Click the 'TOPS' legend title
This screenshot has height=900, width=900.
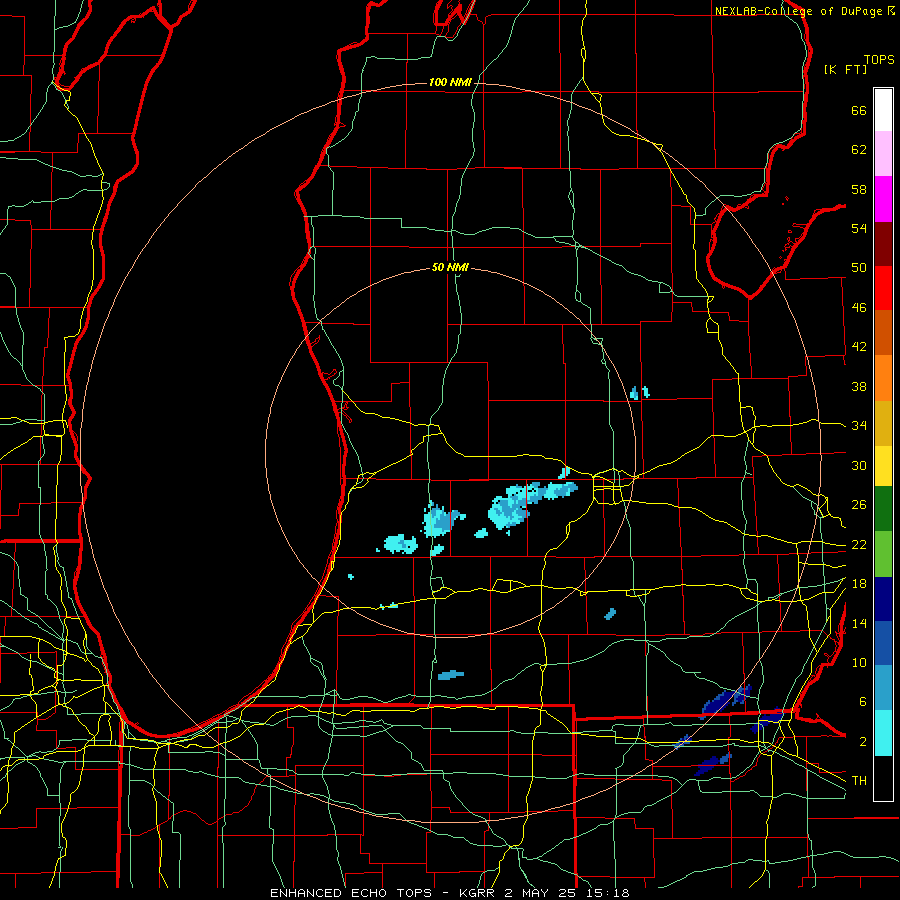pos(879,60)
